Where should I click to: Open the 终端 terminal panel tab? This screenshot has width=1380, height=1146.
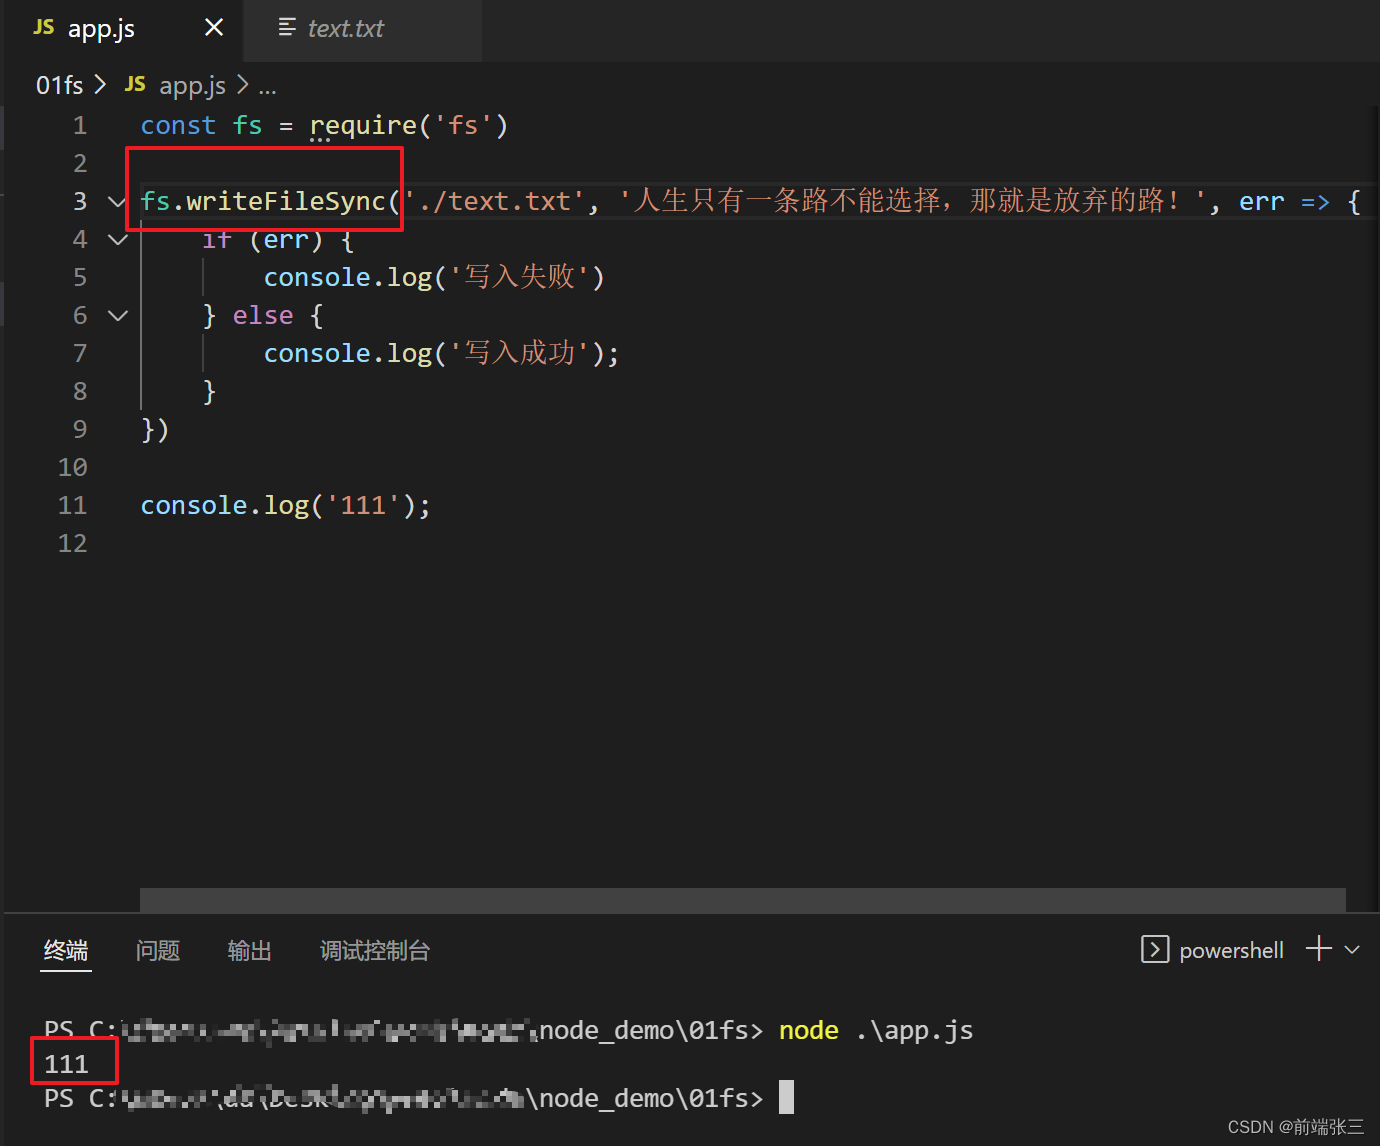tap(66, 950)
